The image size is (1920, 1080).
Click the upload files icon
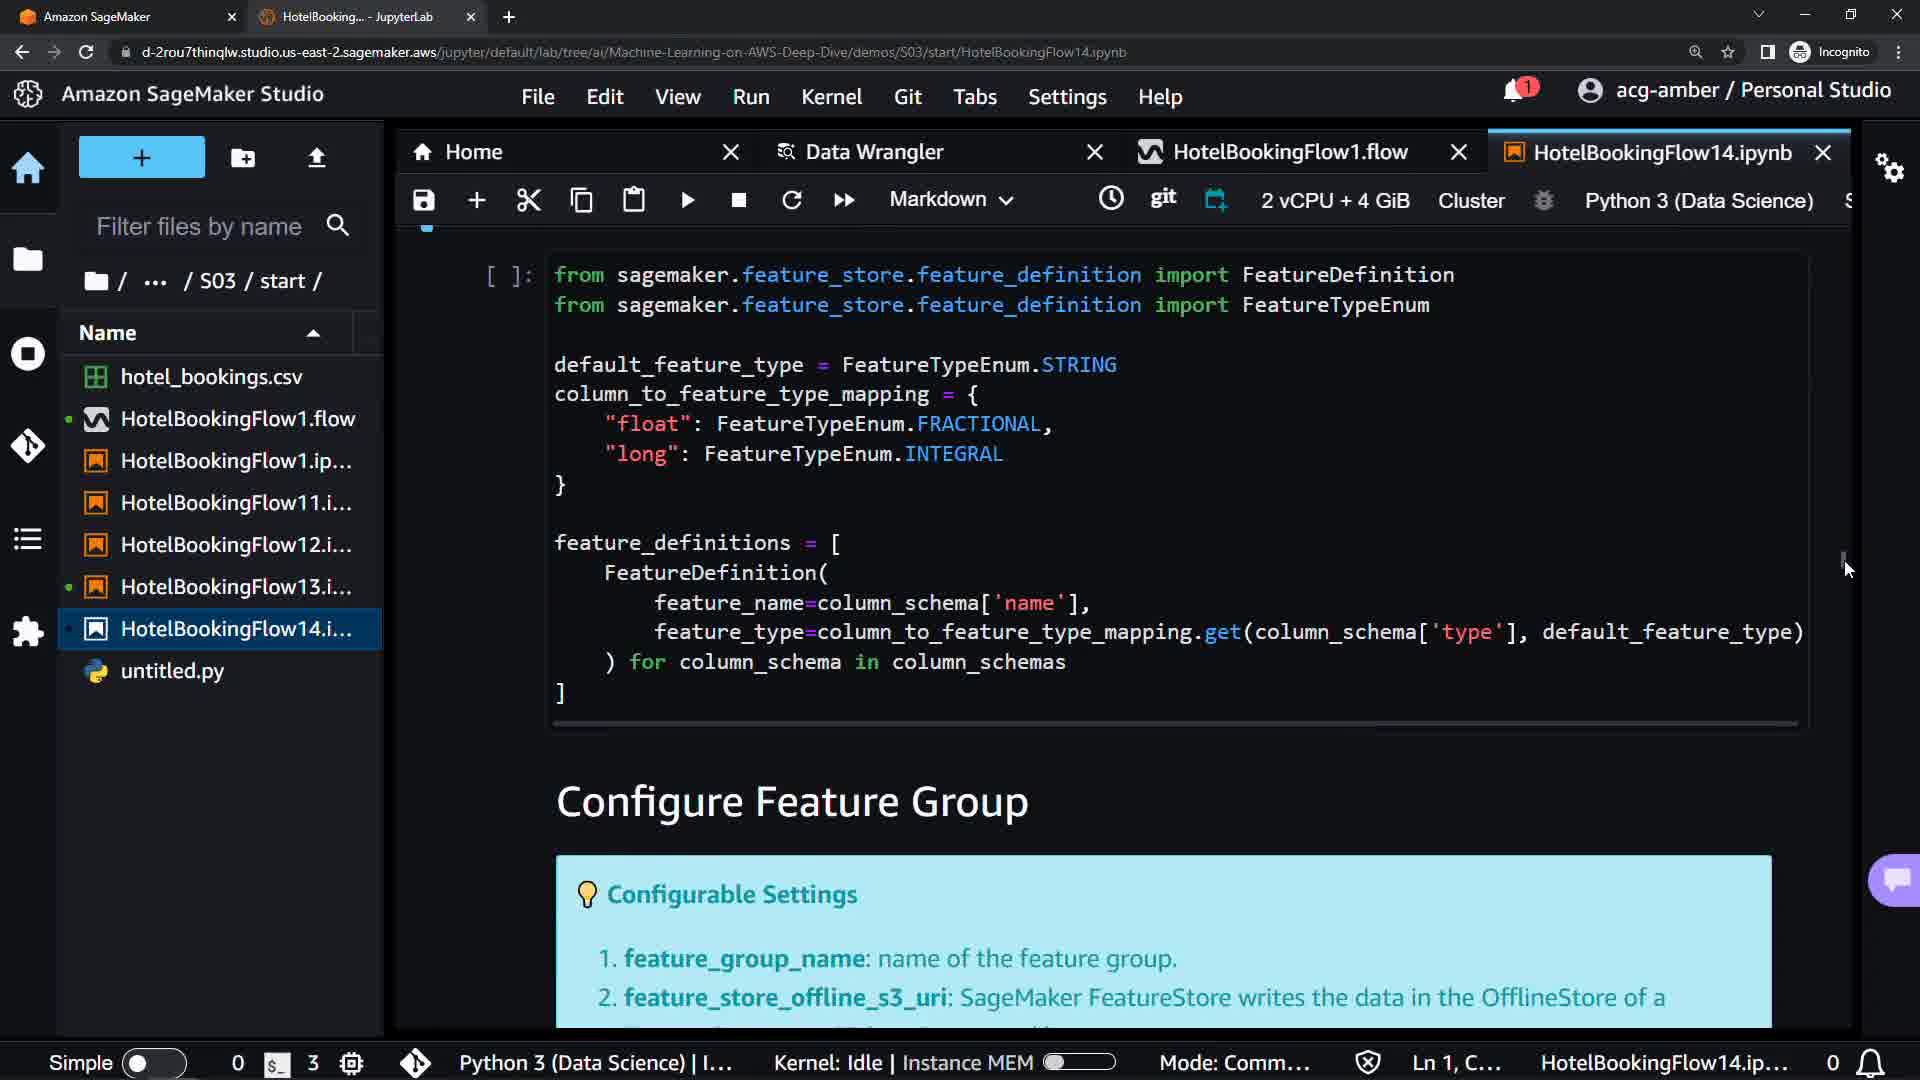(317, 158)
